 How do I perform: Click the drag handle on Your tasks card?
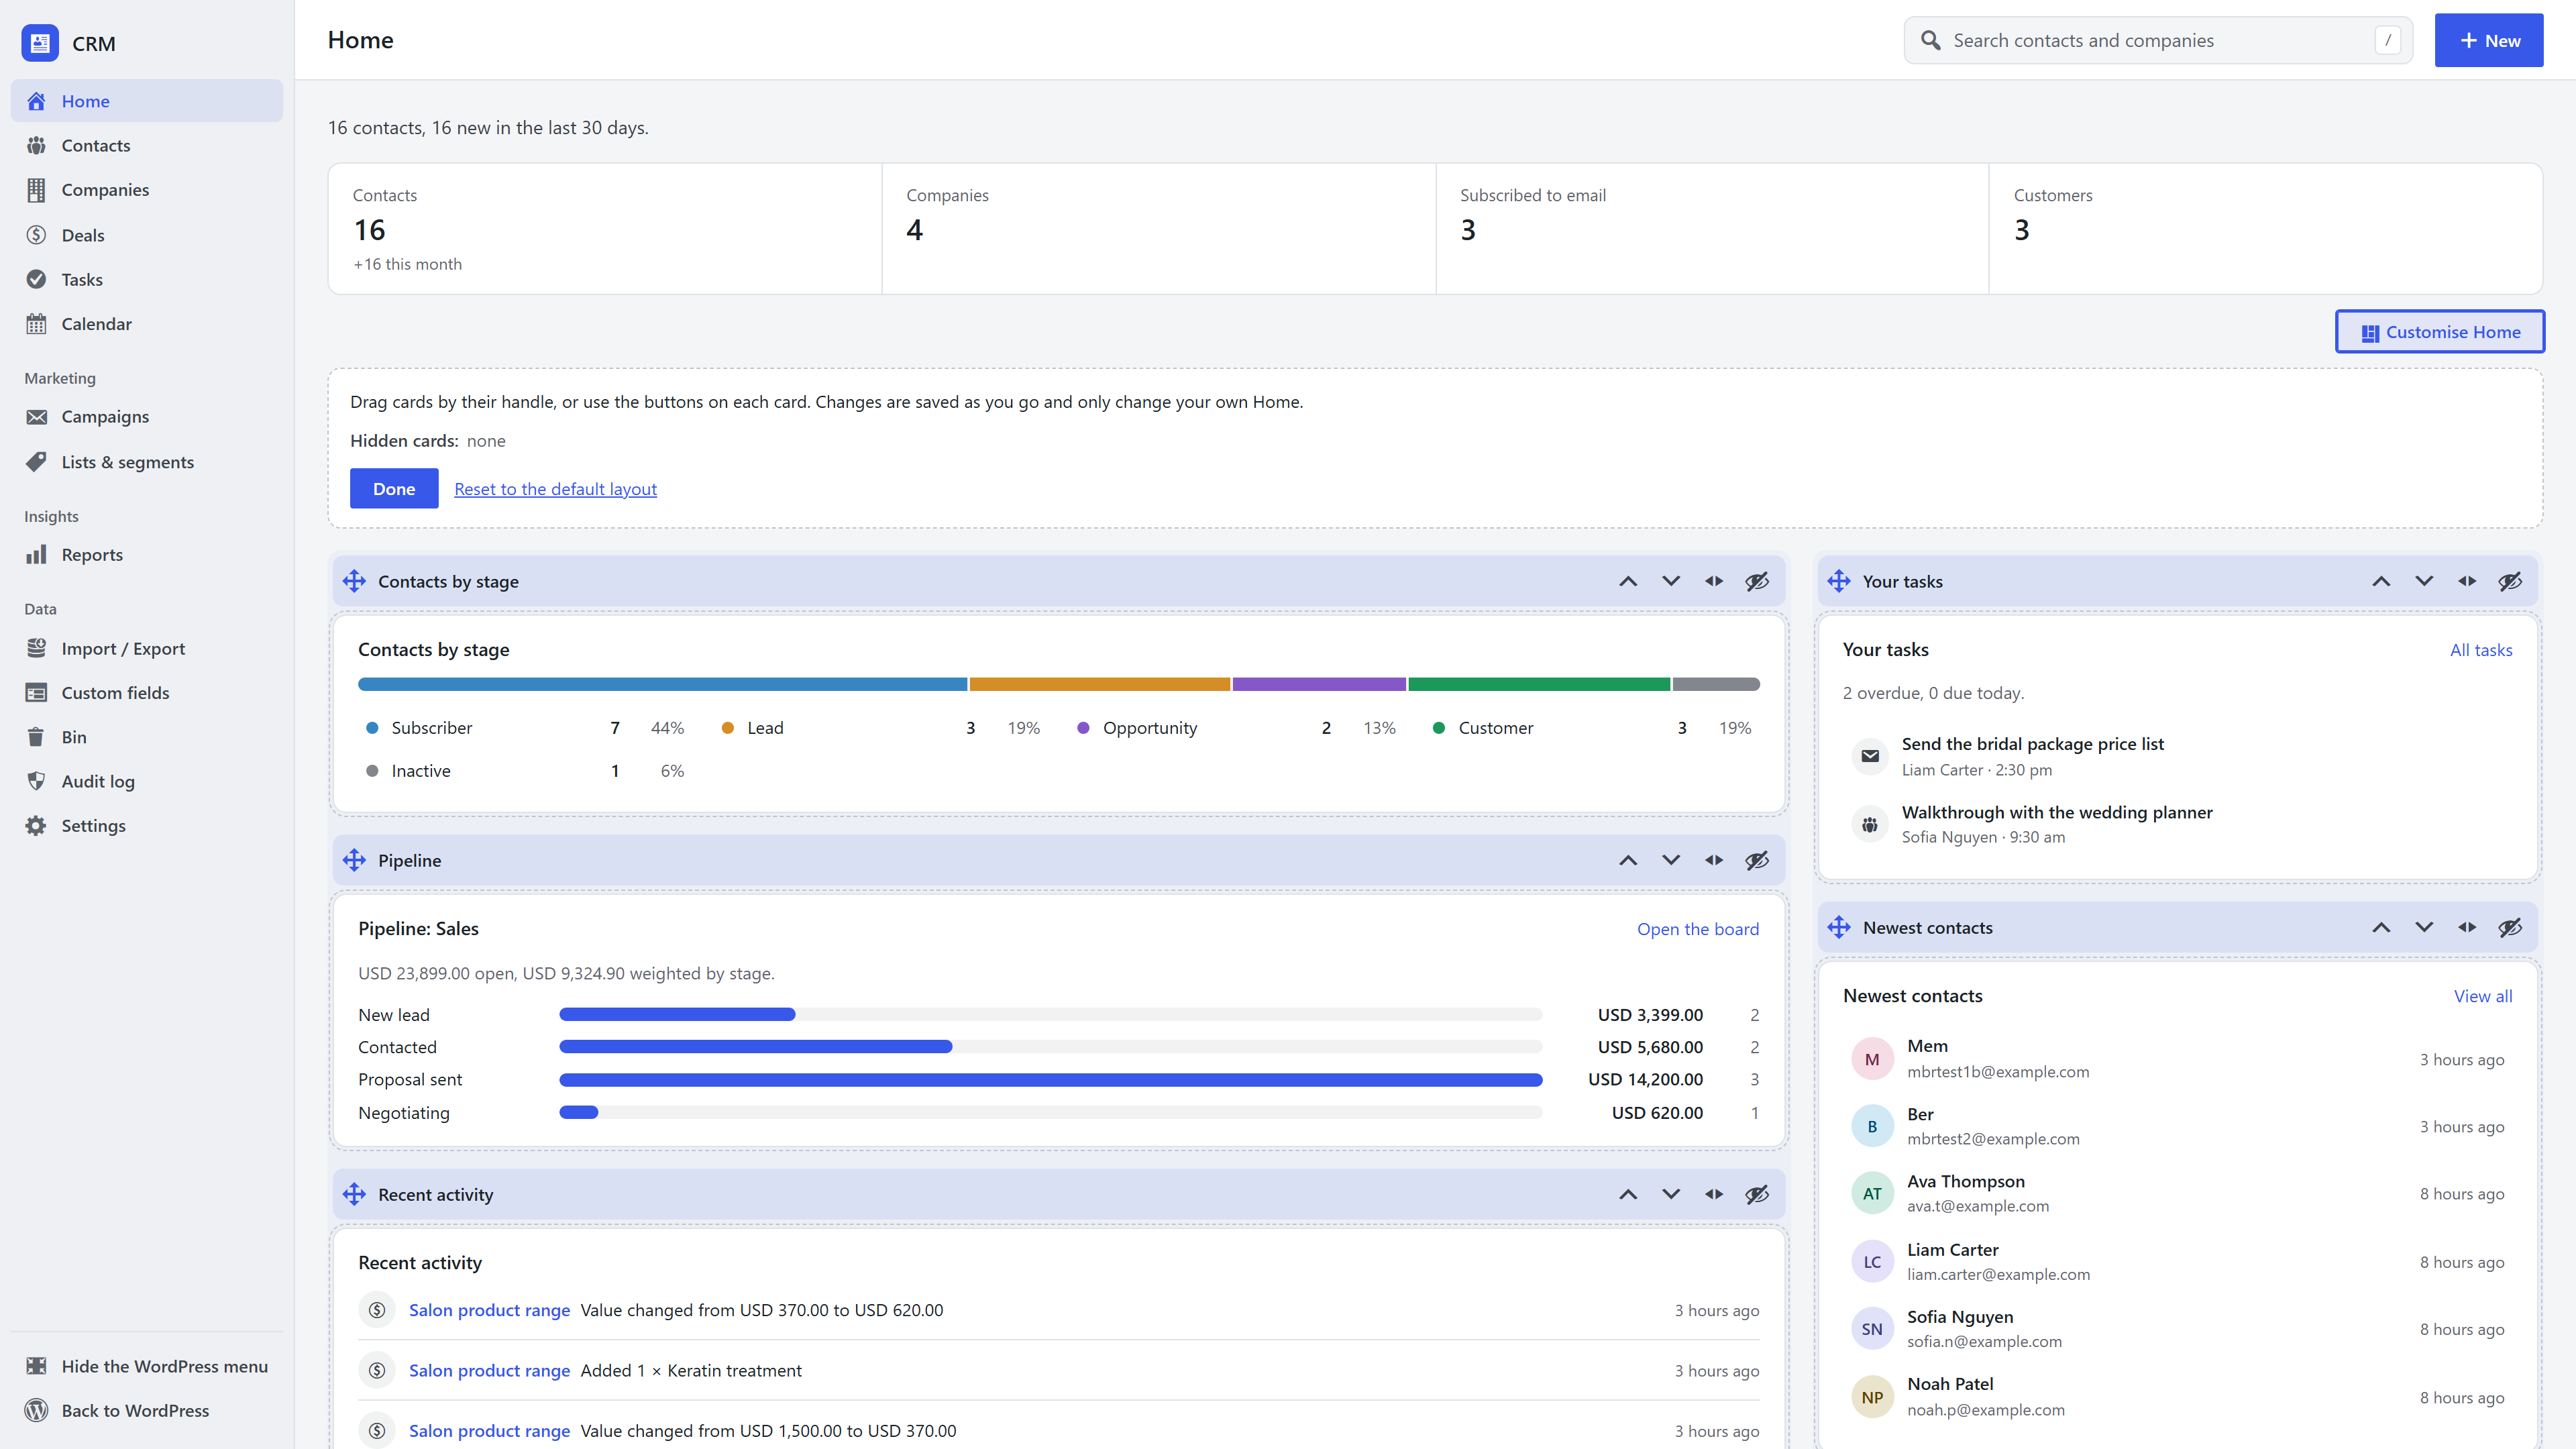pos(1839,581)
